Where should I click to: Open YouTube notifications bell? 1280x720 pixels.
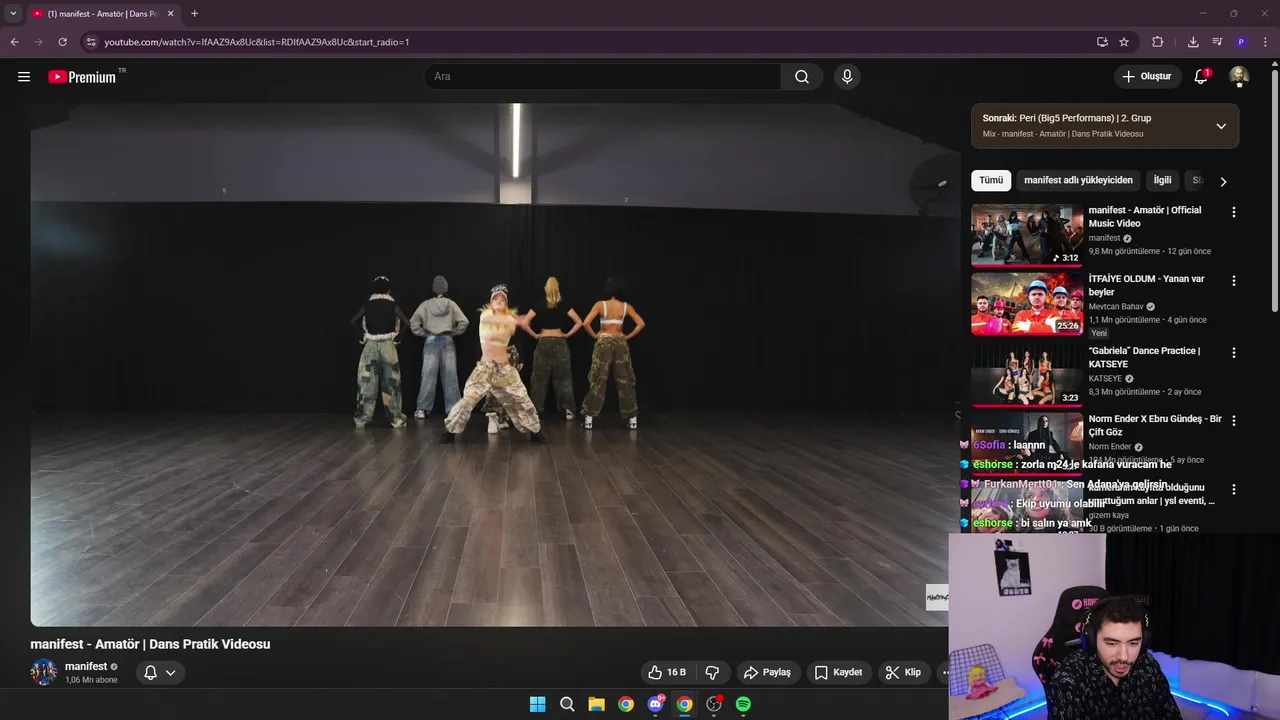tap(1201, 76)
